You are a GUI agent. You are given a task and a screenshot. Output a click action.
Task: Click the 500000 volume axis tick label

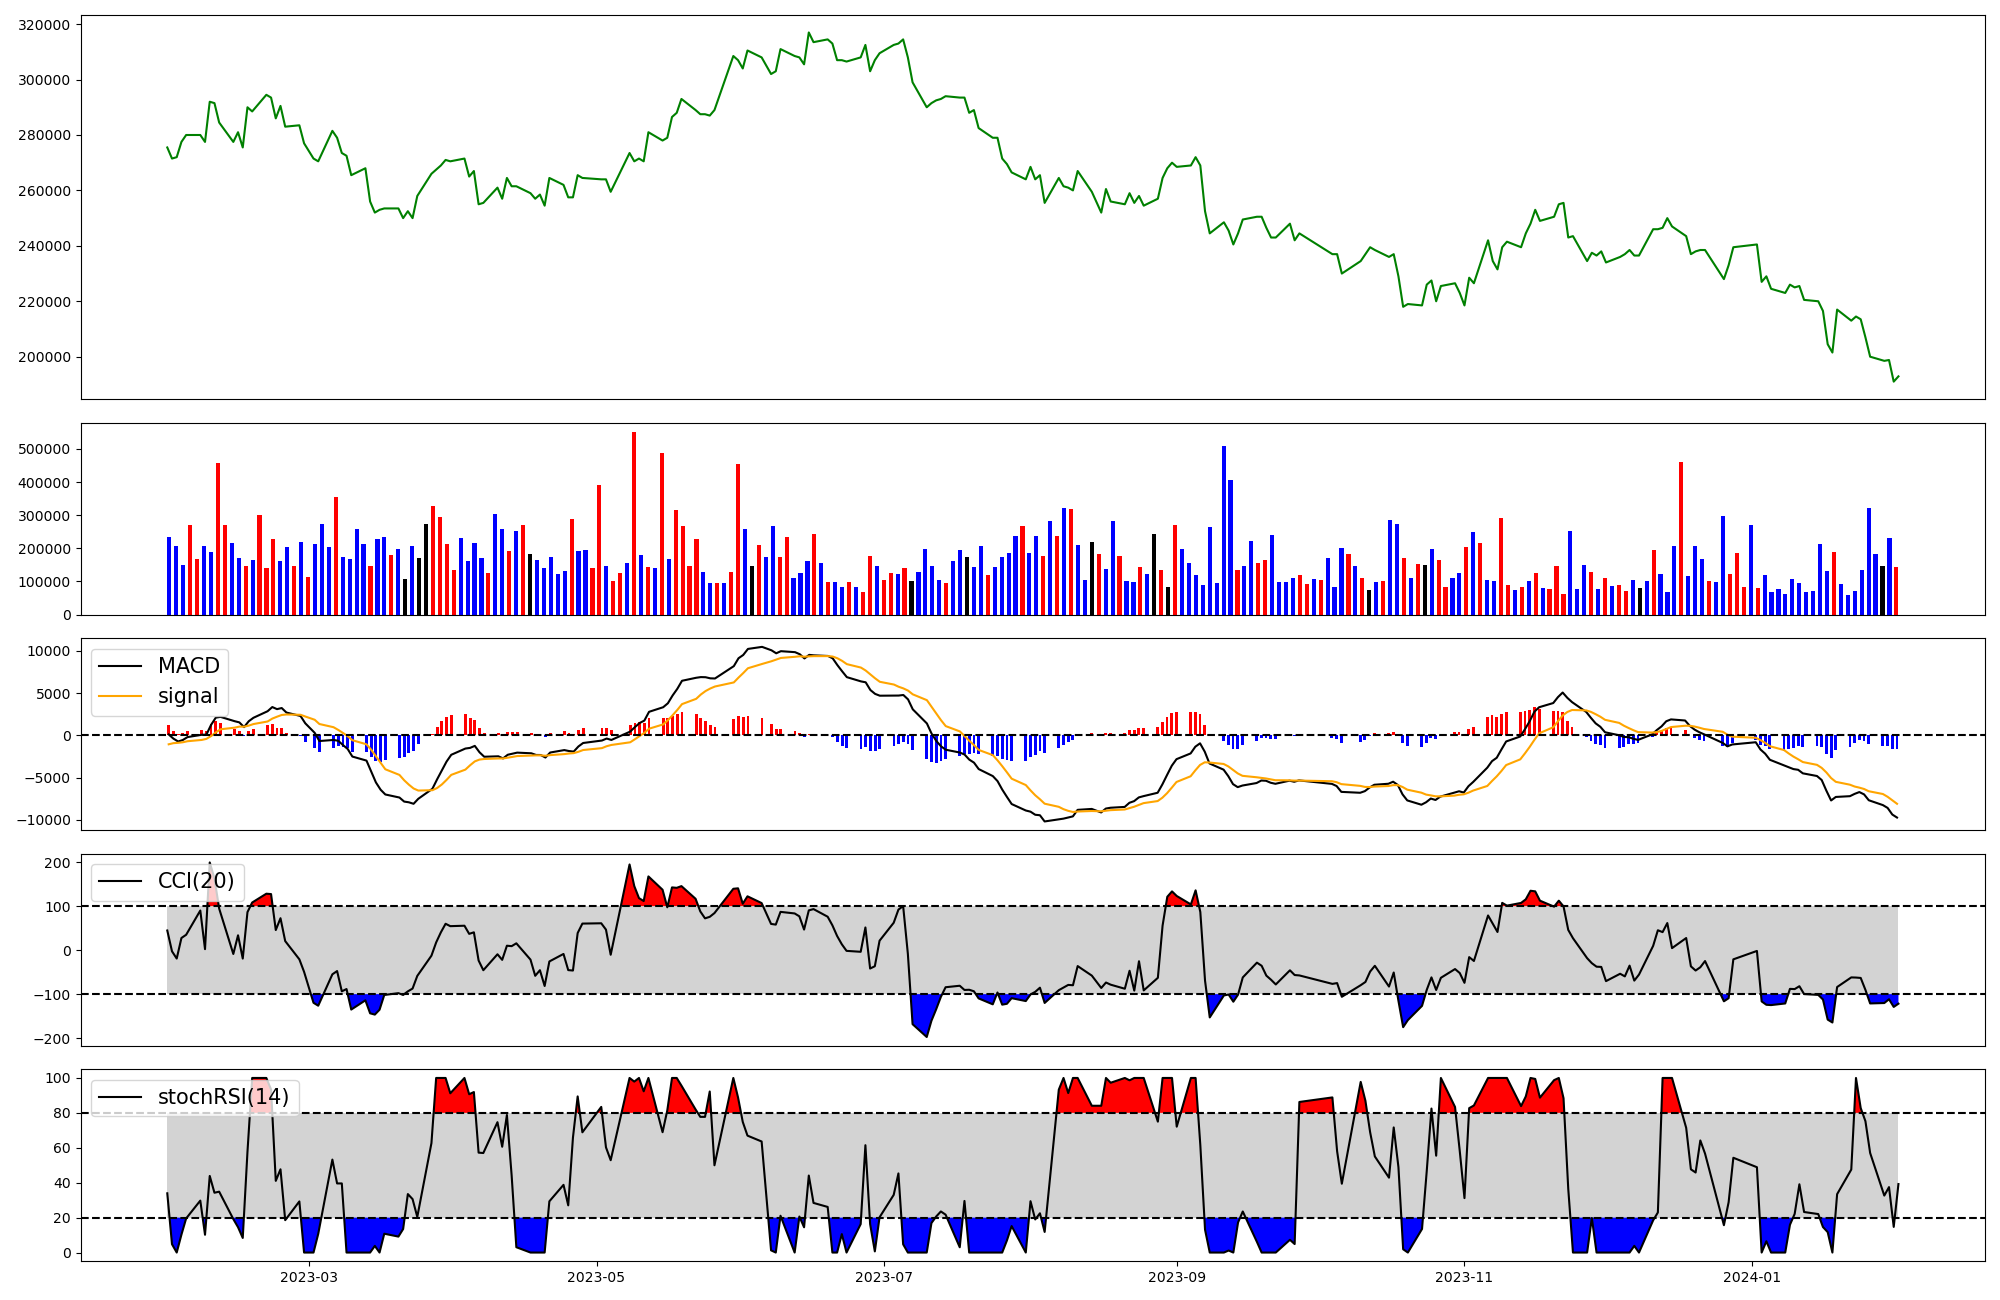[44, 450]
